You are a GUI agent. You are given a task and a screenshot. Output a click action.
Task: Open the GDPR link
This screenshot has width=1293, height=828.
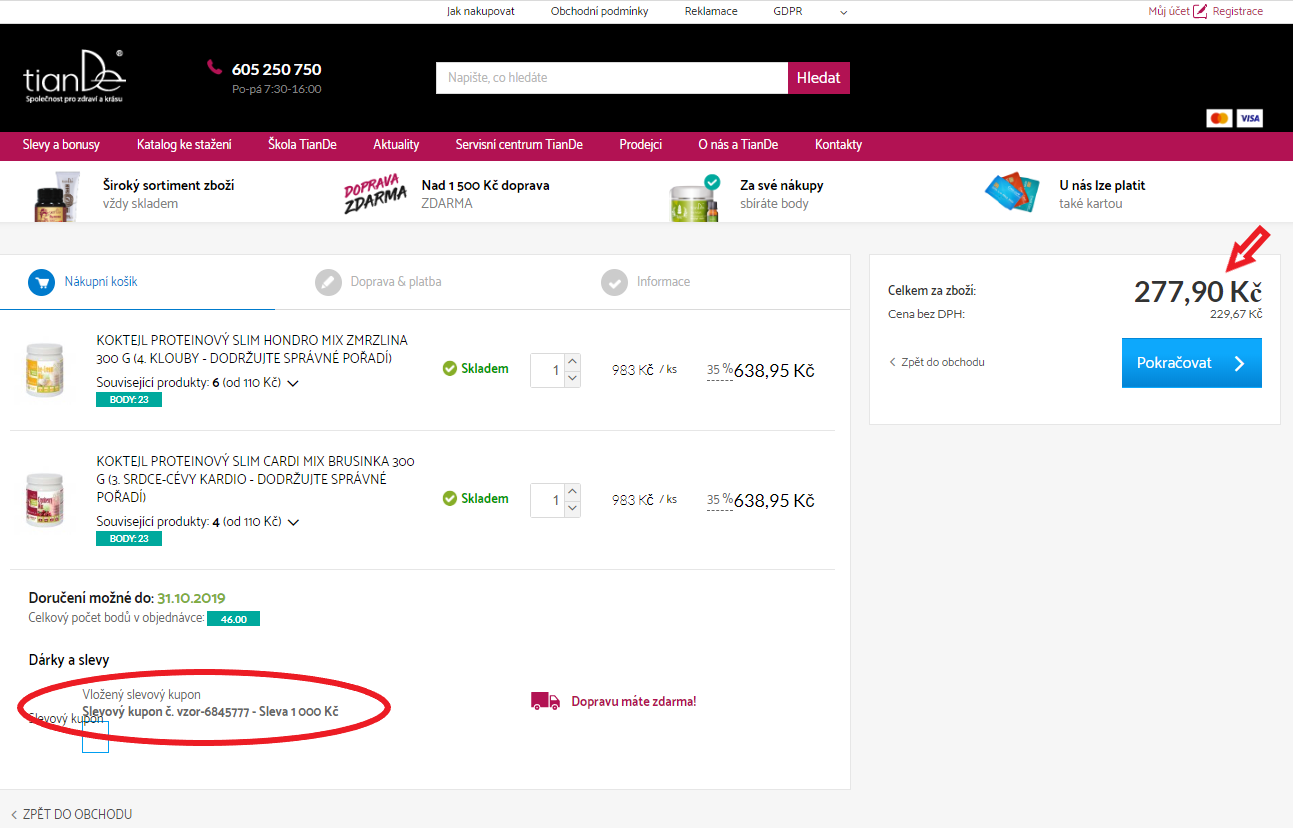(787, 12)
